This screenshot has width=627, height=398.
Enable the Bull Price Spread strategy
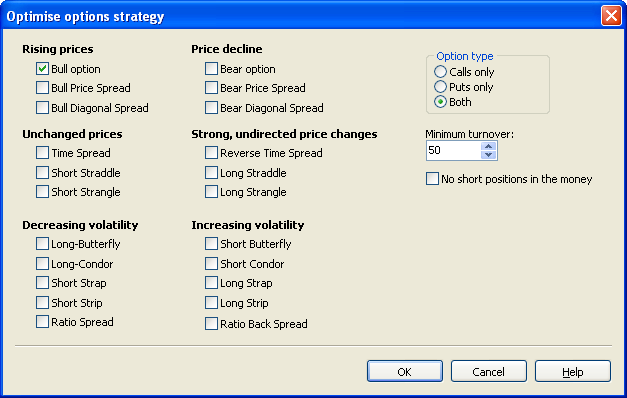42,88
